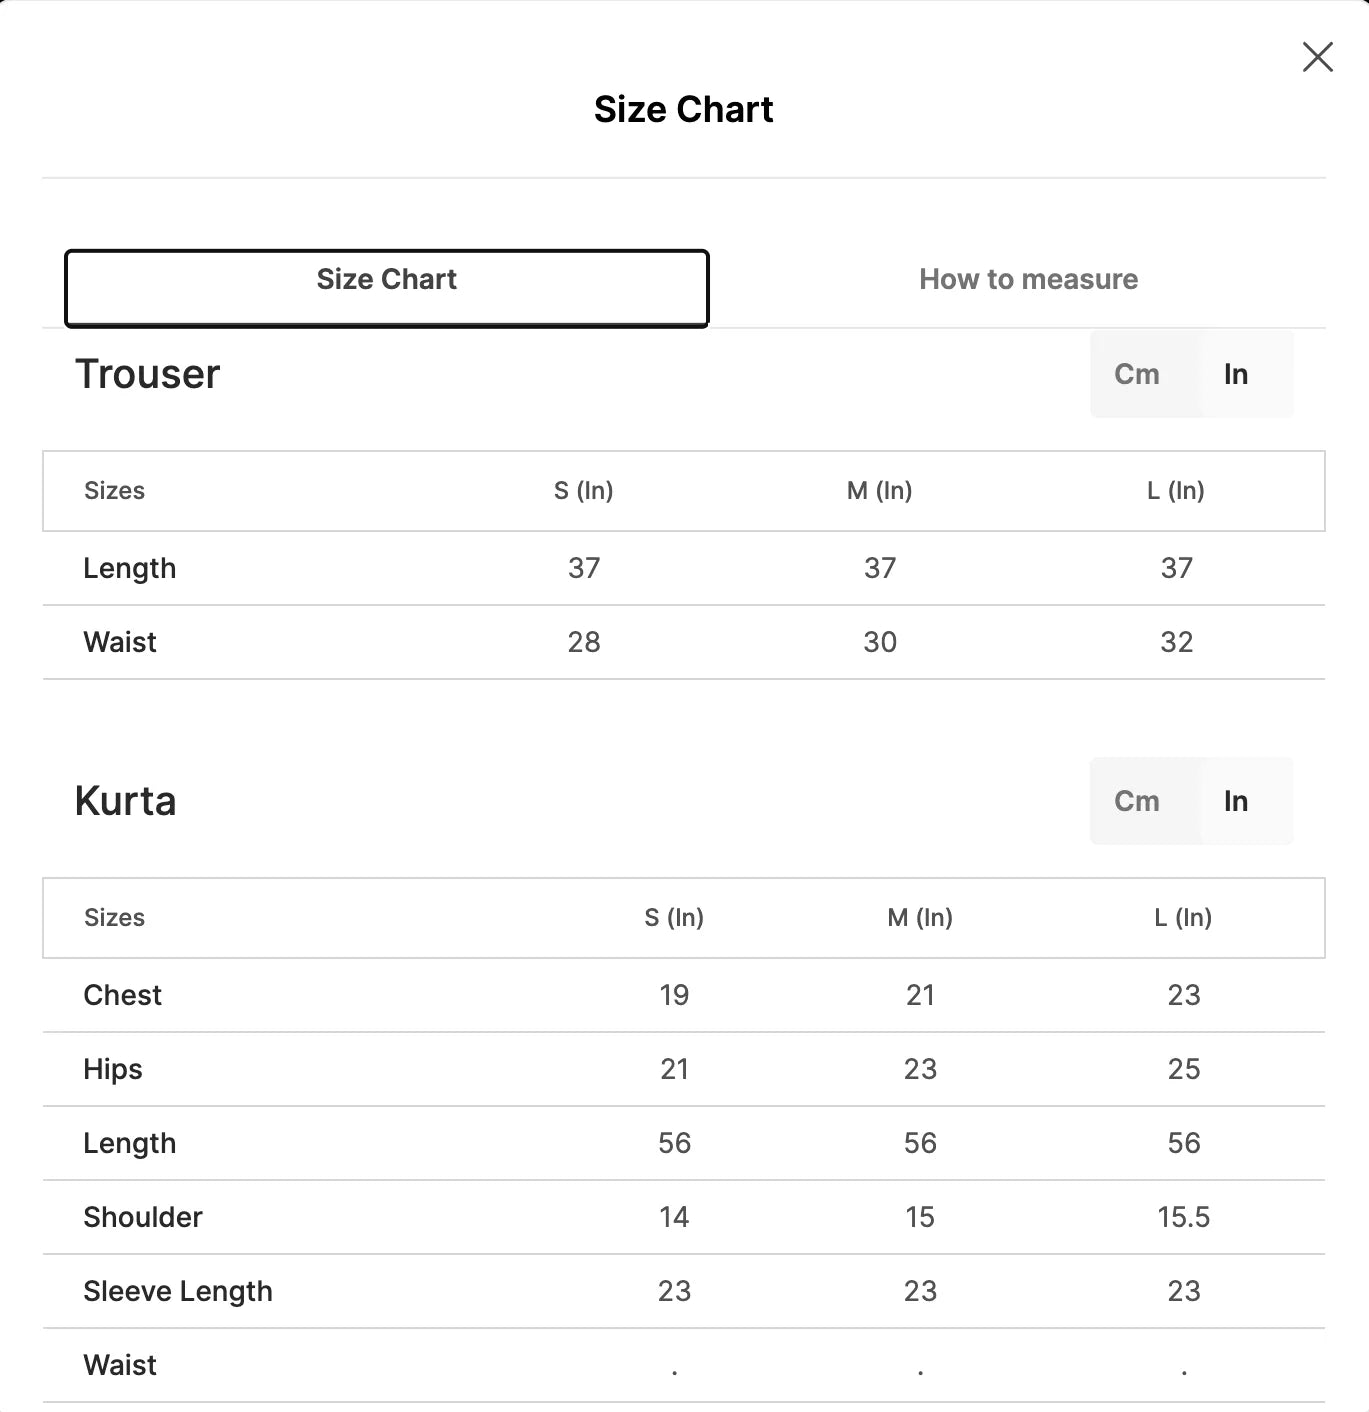Set Kurta measurements to In

1236,801
